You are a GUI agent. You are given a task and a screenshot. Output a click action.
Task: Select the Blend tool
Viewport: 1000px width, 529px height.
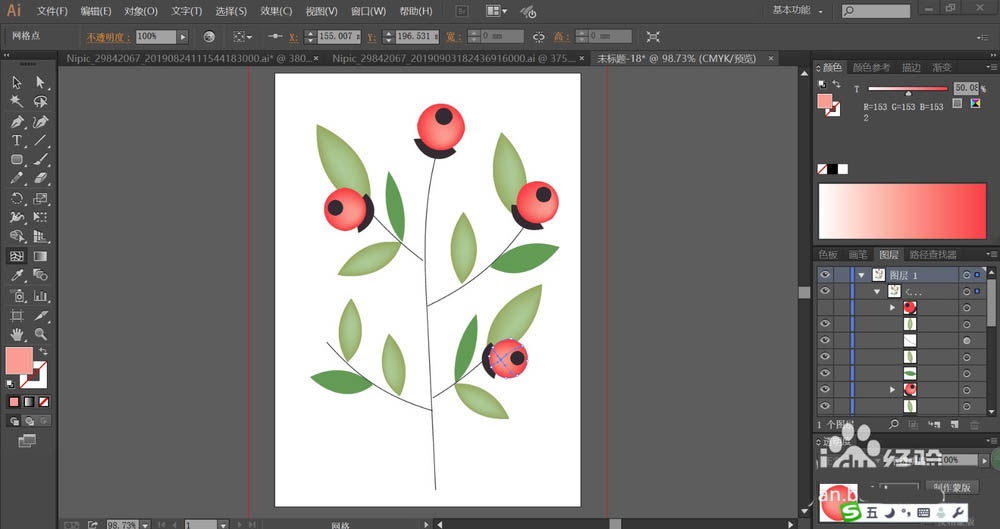coord(41,276)
